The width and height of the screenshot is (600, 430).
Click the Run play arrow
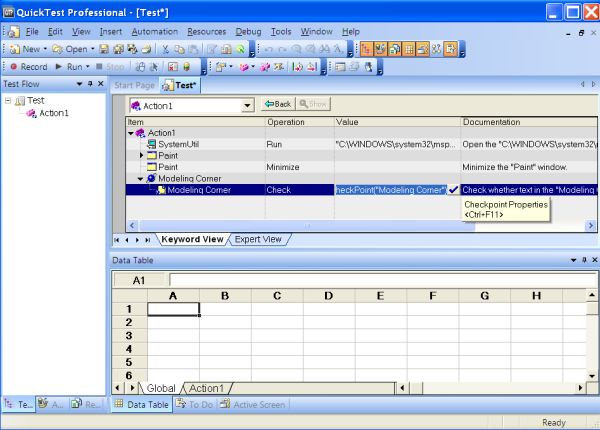[x=59, y=67]
